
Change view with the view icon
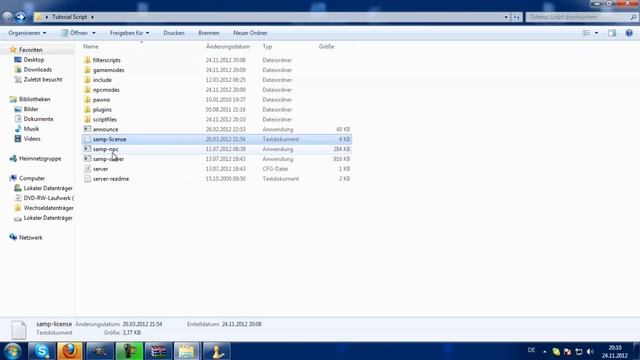click(x=586, y=33)
